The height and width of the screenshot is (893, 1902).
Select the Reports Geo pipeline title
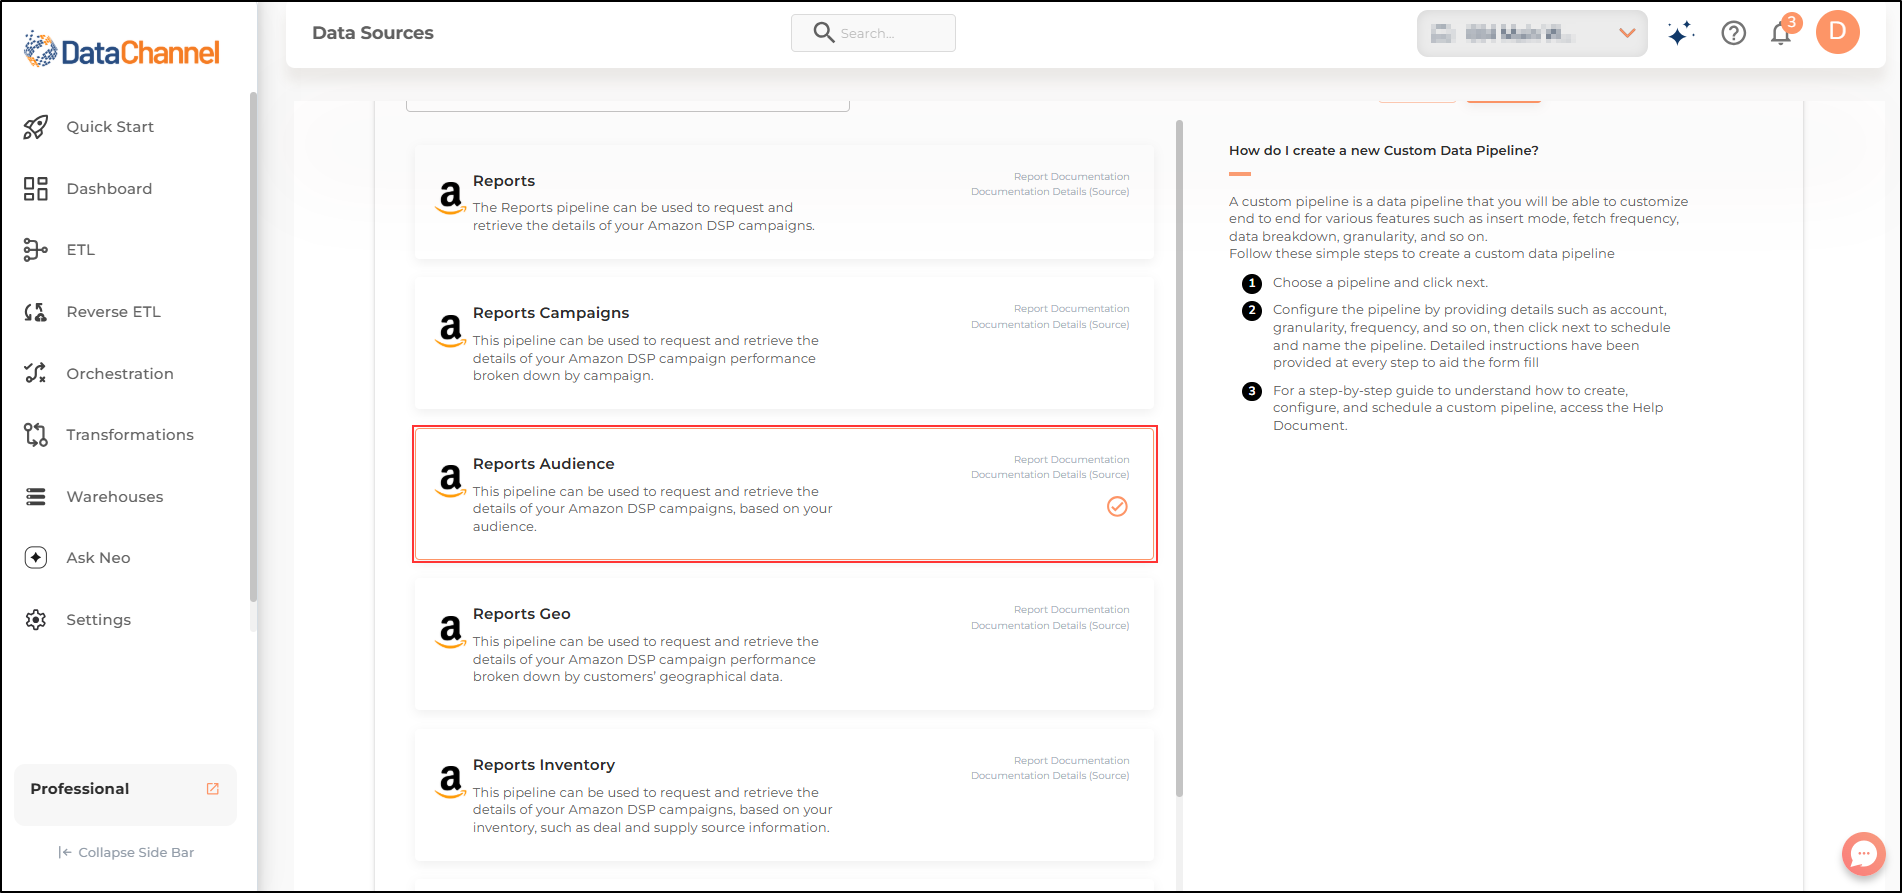(x=522, y=614)
